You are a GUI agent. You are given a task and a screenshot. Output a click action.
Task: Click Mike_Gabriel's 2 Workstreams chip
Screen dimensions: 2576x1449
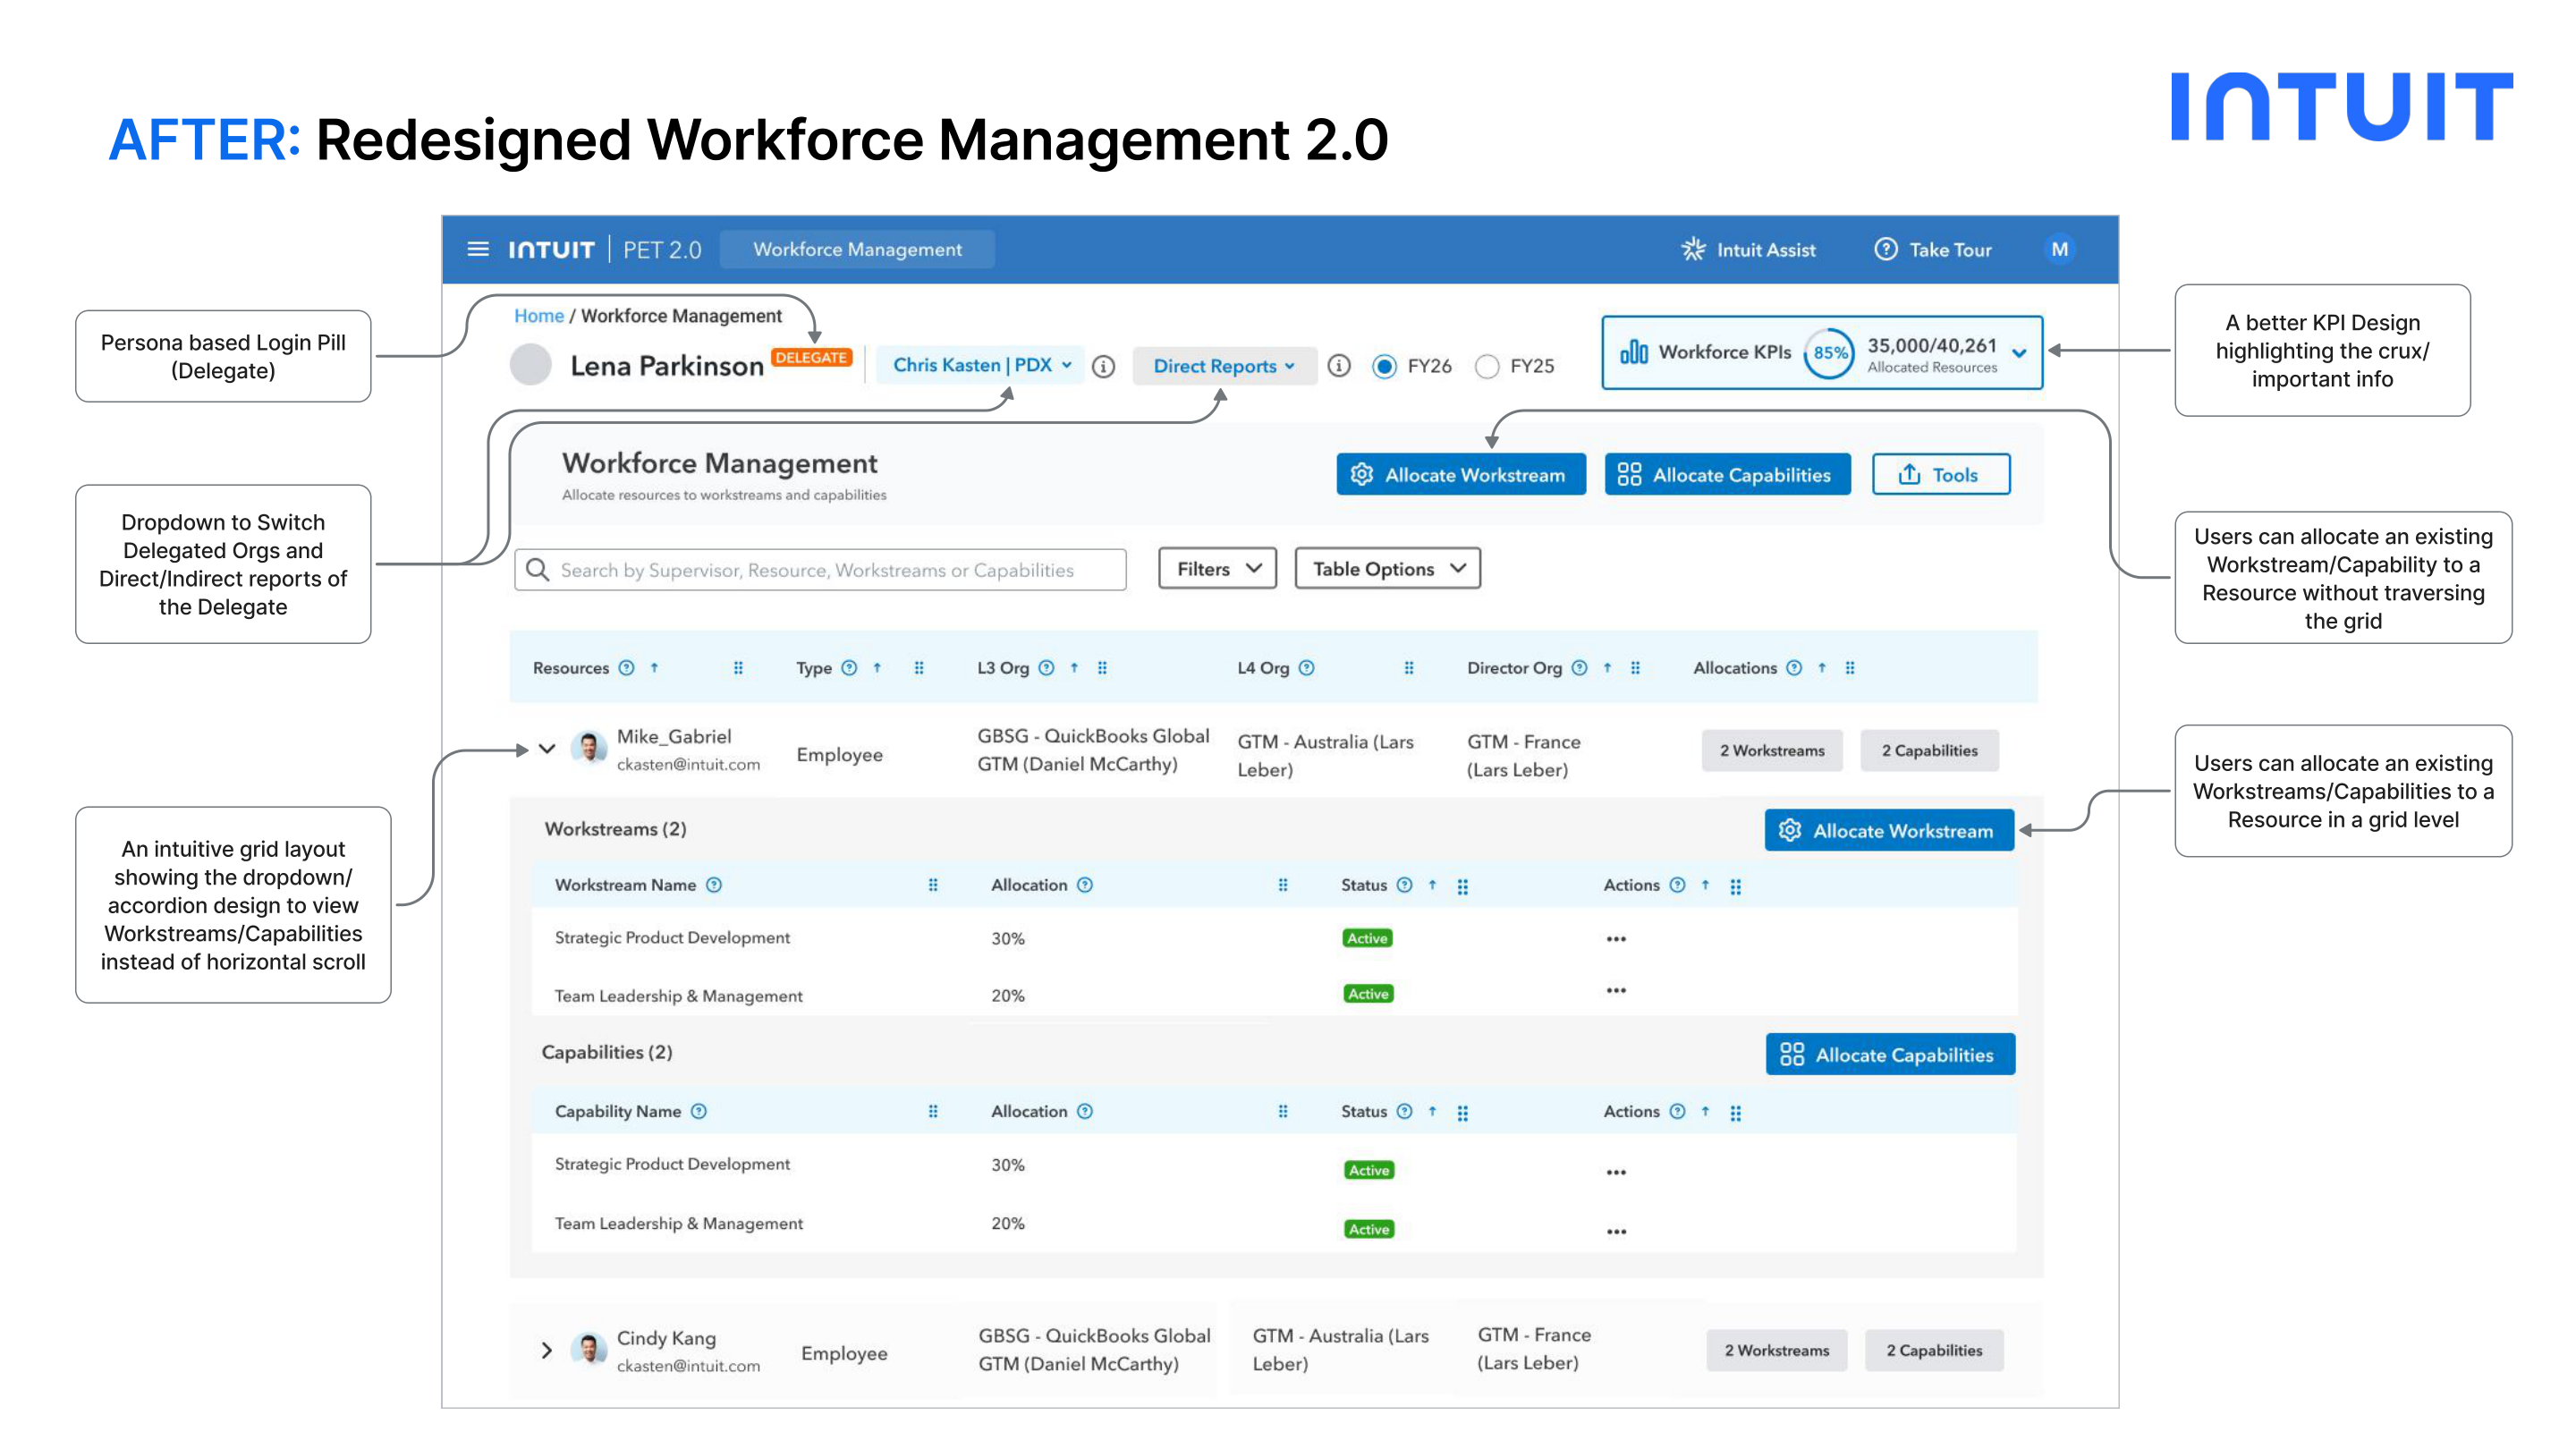point(1772,750)
